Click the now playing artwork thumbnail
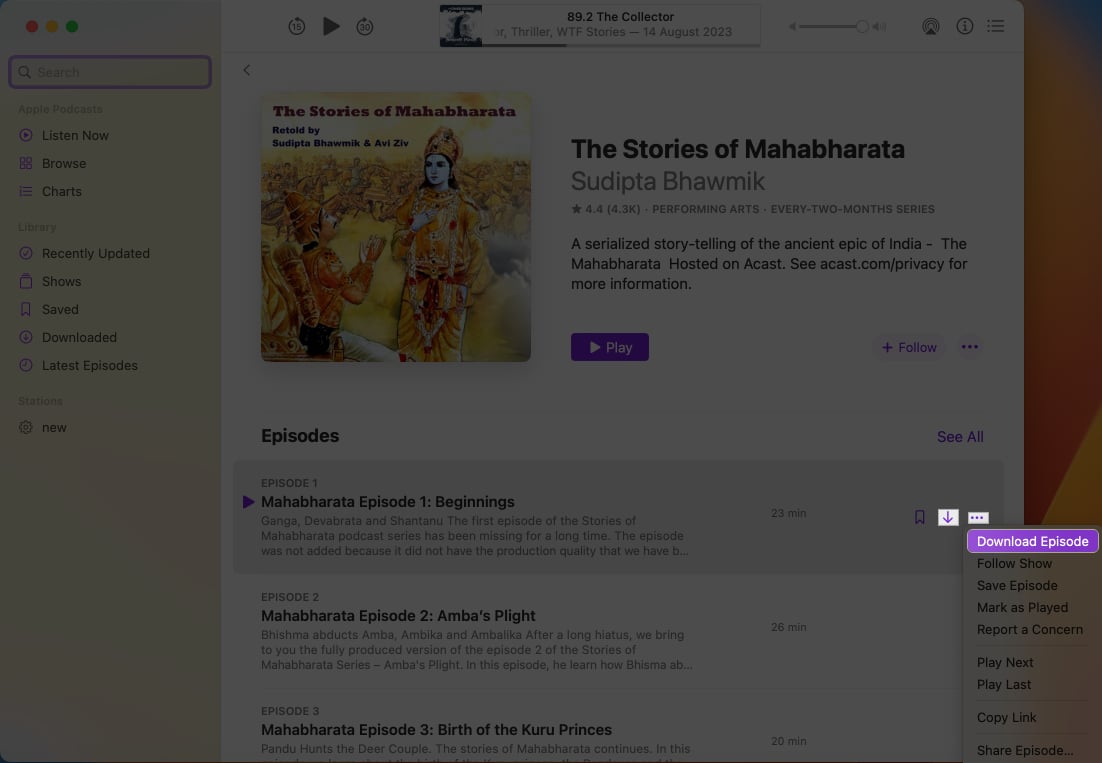Image resolution: width=1102 pixels, height=763 pixels. tap(461, 26)
